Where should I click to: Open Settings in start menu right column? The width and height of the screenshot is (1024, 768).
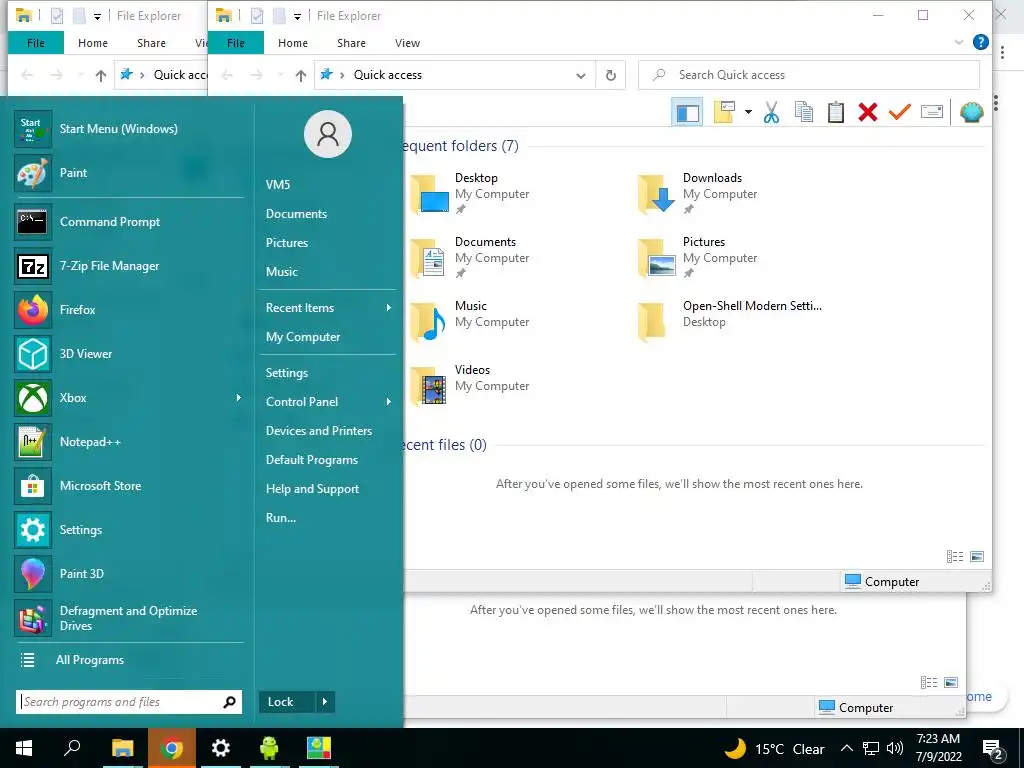point(287,373)
